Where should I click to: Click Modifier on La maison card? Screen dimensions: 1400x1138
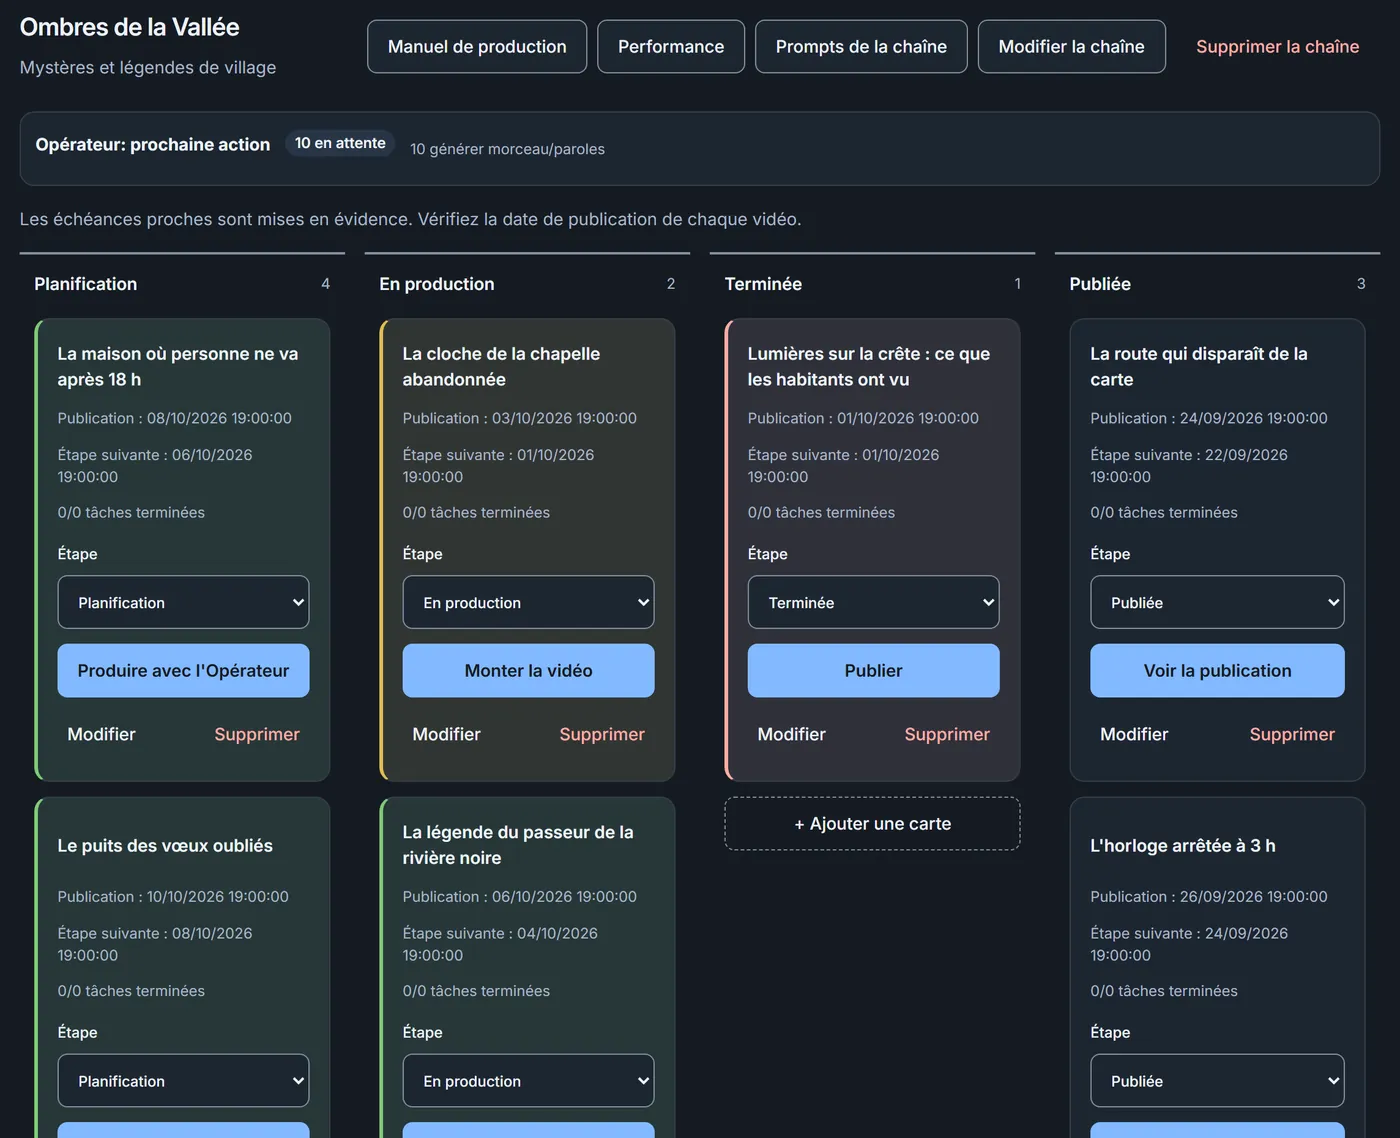click(x=101, y=734)
